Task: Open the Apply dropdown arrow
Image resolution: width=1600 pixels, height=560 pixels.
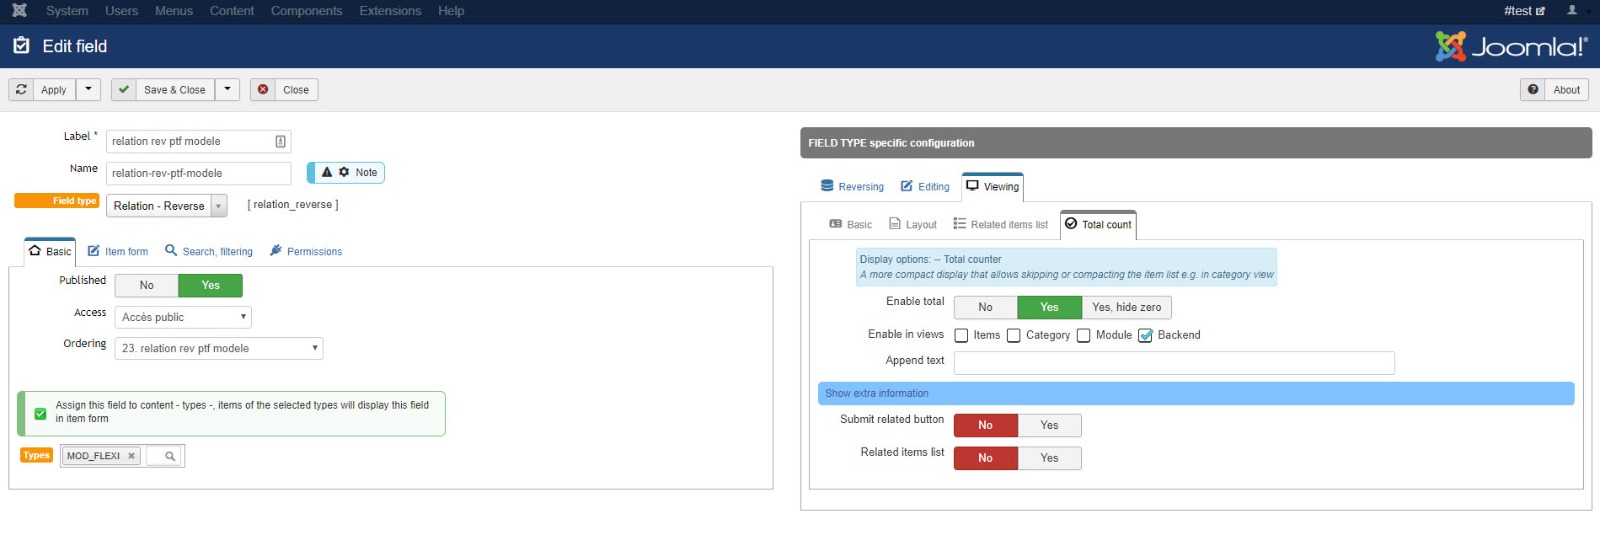Action: [88, 89]
